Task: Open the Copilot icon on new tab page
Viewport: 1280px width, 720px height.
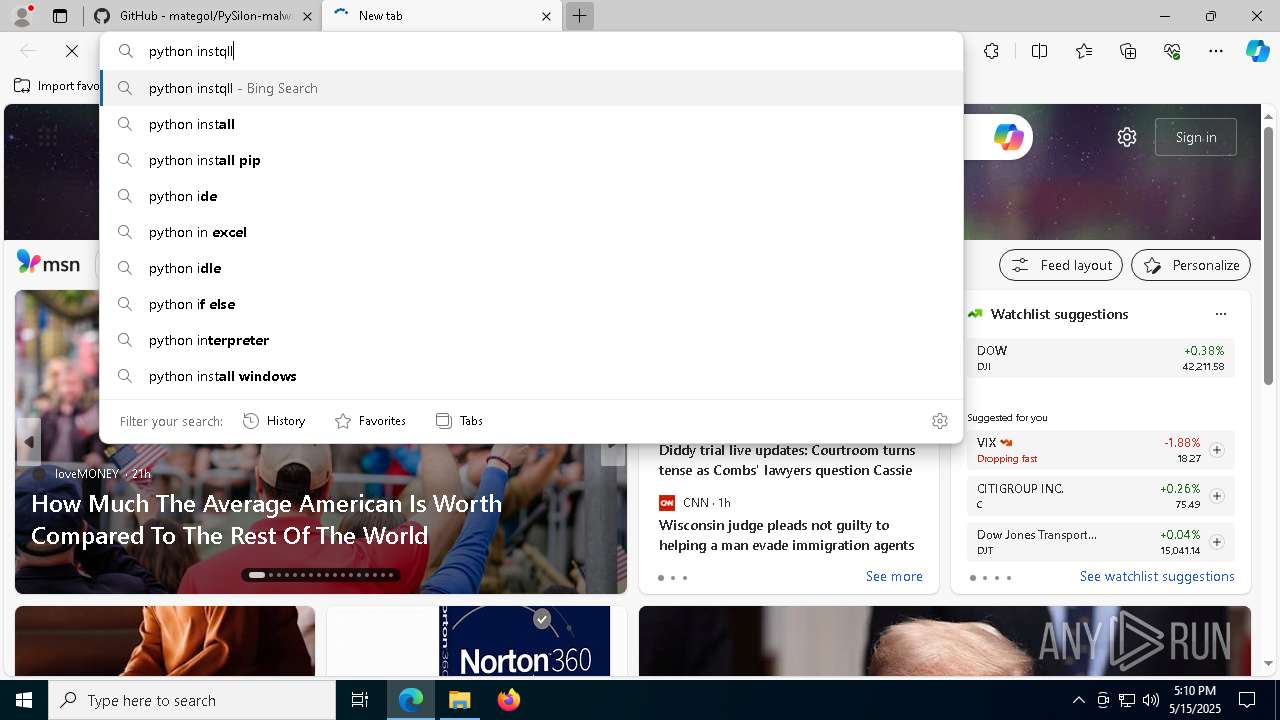Action: (x=1008, y=137)
